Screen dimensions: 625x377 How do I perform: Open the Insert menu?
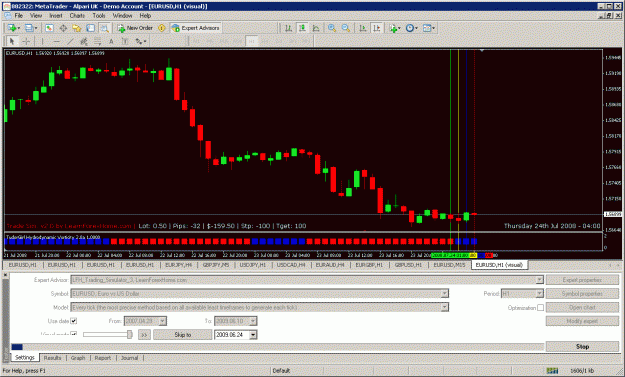pyautogui.click(x=56, y=16)
